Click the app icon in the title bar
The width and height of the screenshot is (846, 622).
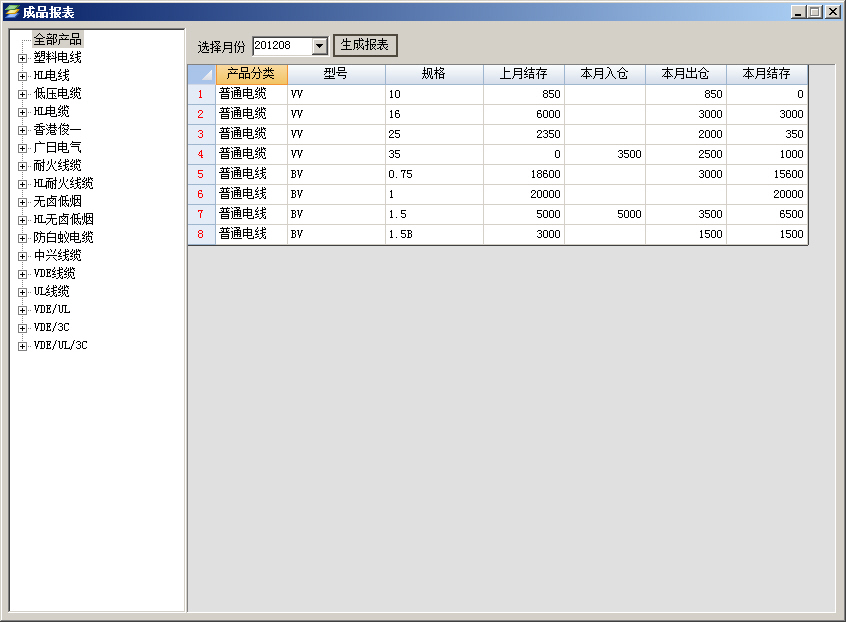tap(12, 12)
